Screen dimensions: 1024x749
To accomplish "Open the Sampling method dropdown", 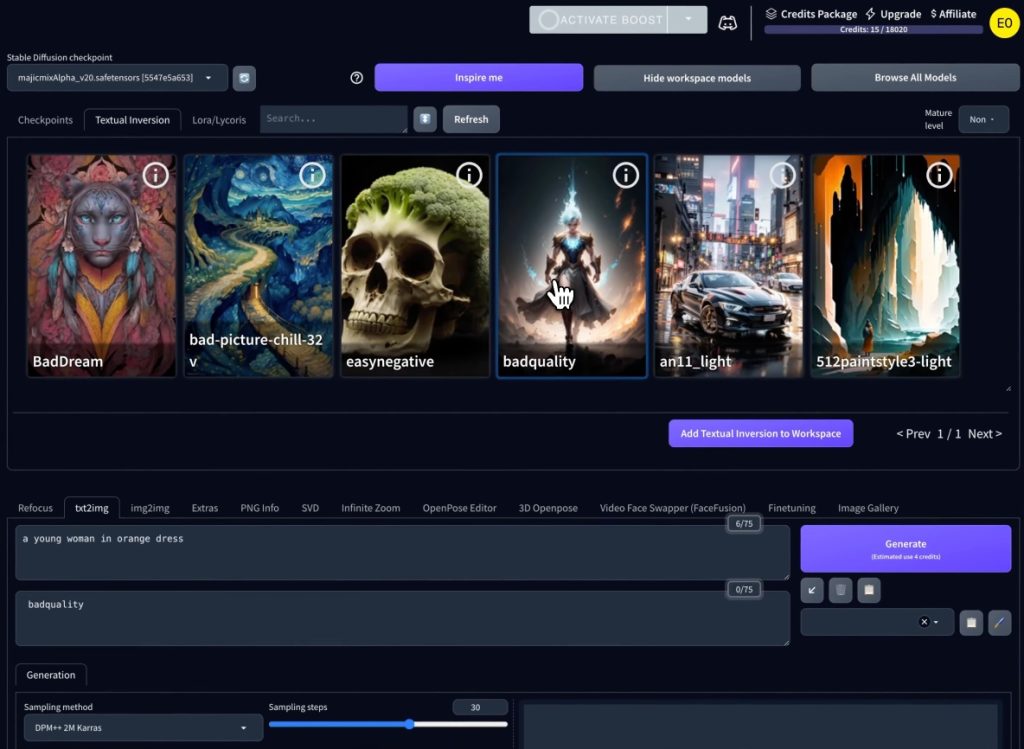I will [x=143, y=728].
